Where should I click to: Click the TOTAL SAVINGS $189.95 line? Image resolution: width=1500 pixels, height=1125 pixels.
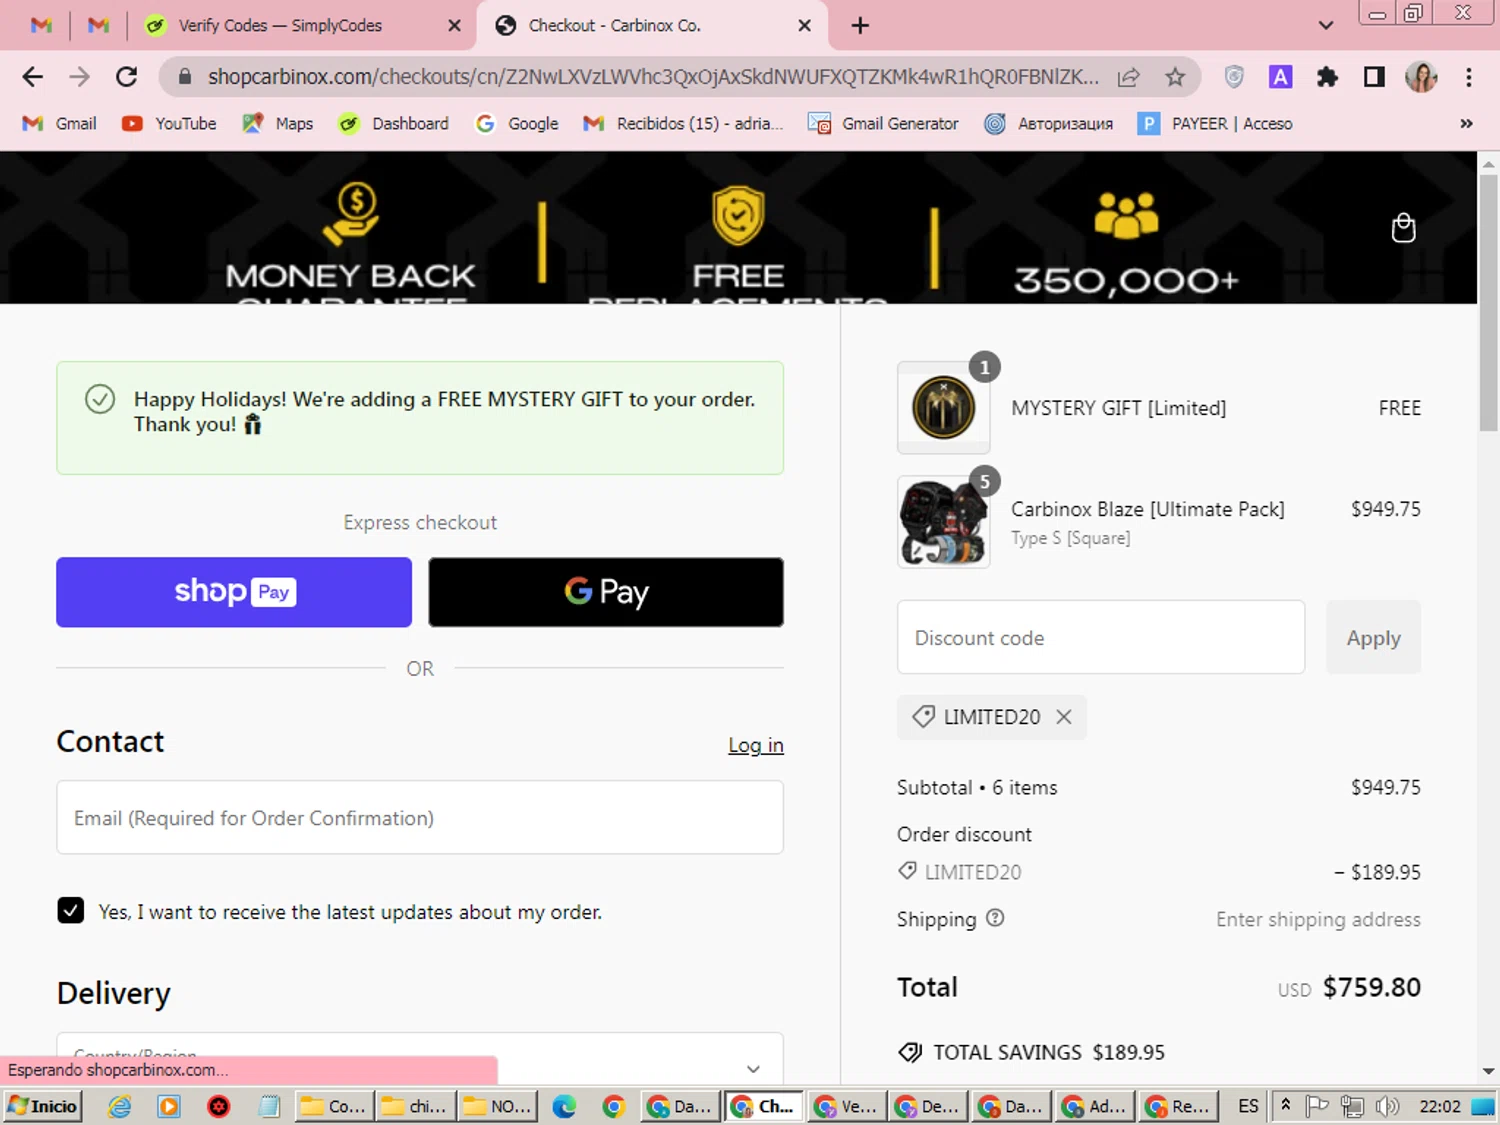[x=1031, y=1052]
